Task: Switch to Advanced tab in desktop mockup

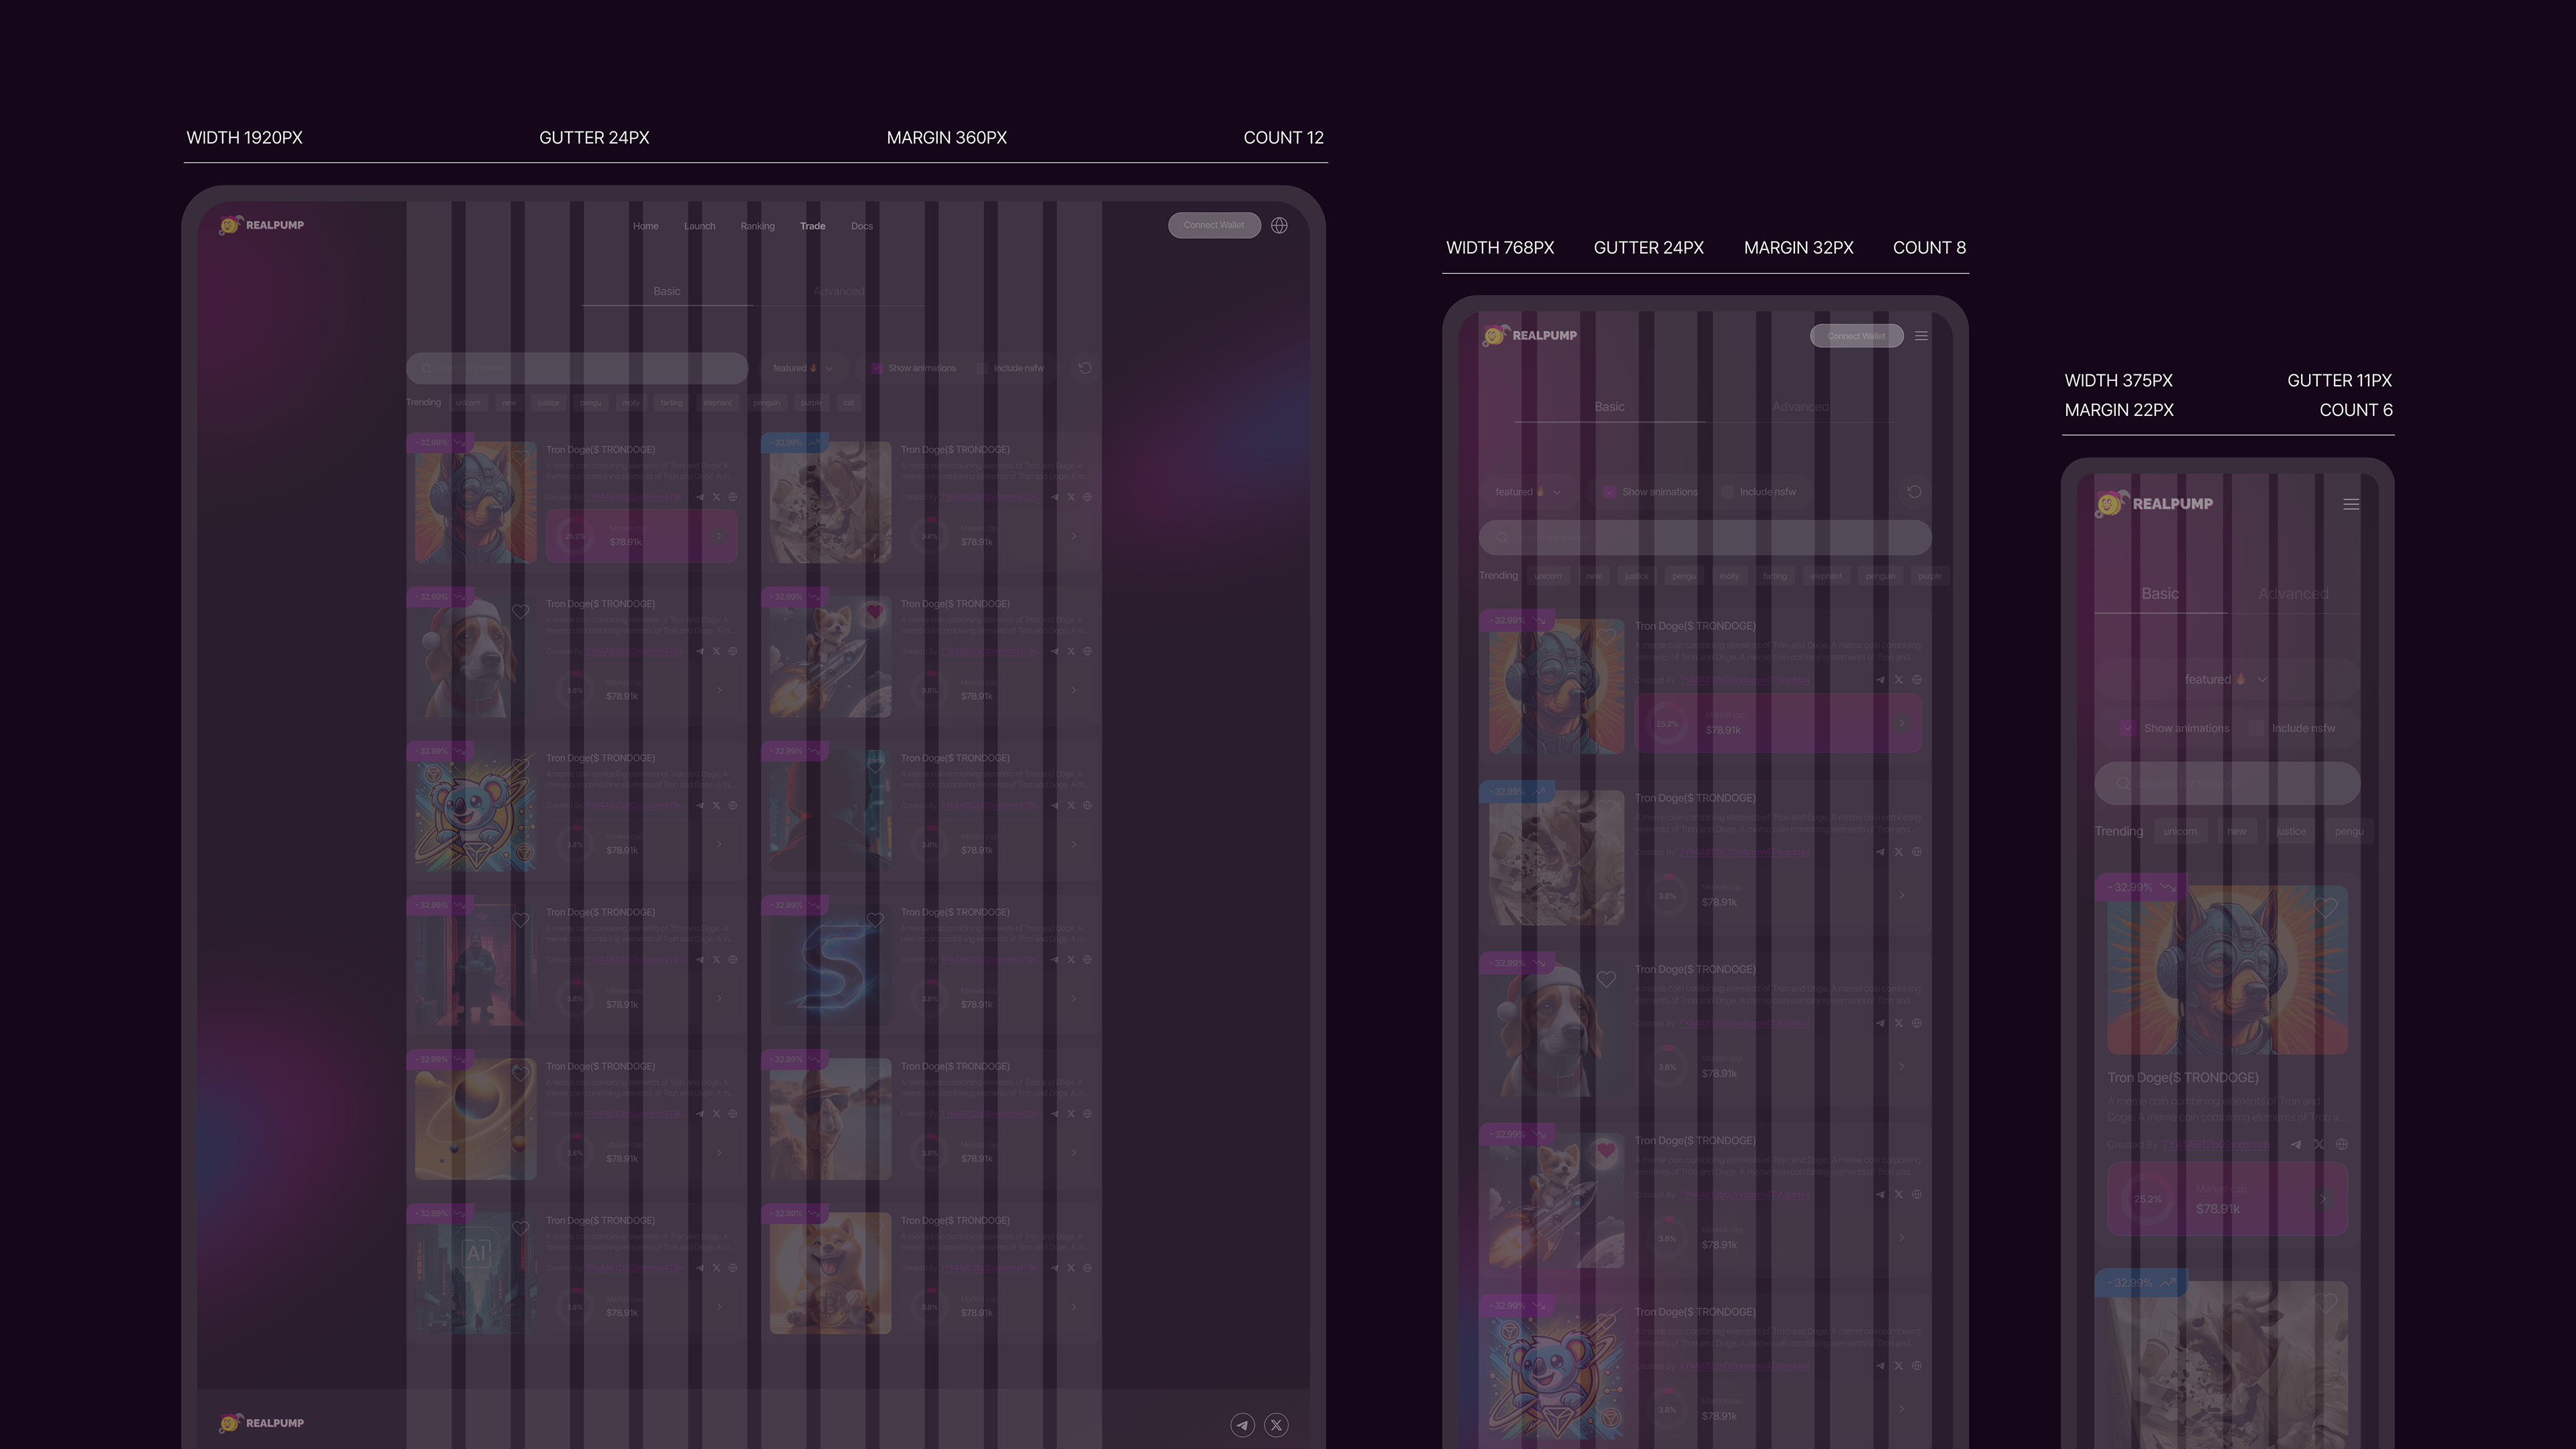Action: tap(838, 291)
